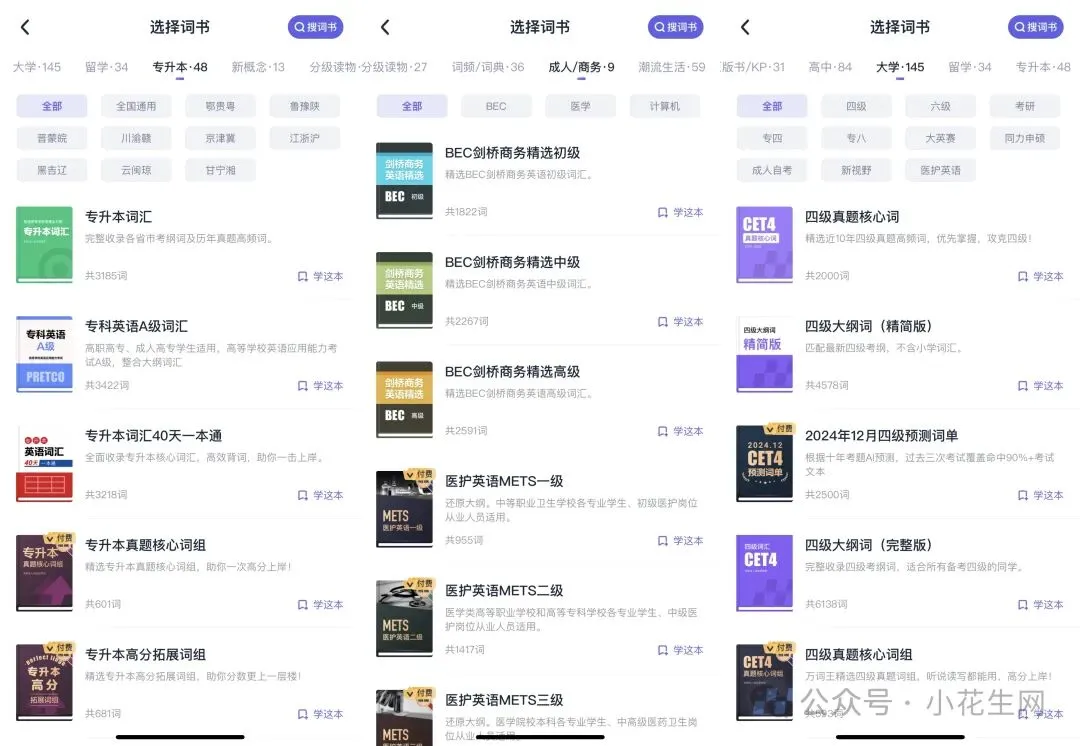Bookmark 学这本 for 专升本词汇
1080x746 pixels.
click(320, 276)
